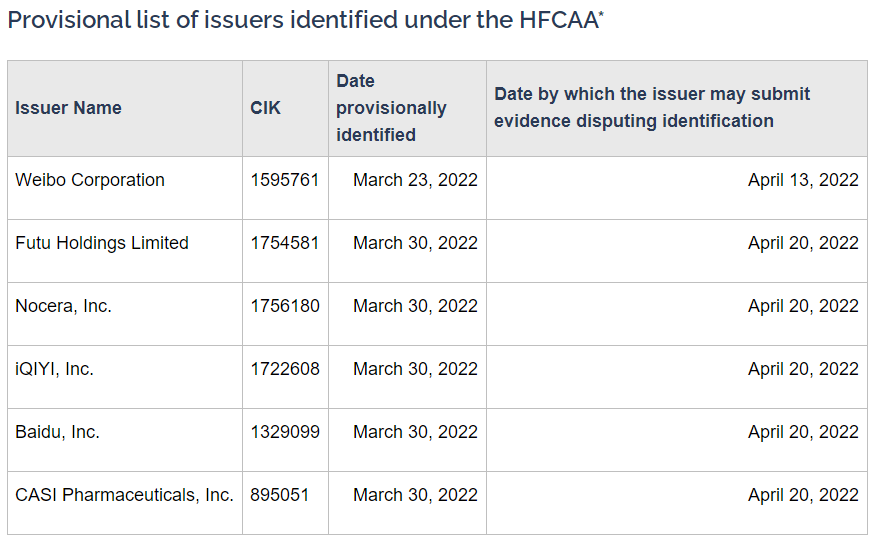The width and height of the screenshot is (872, 541).
Task: Select the iQIYI, Inc. cell
Action: tap(125, 377)
